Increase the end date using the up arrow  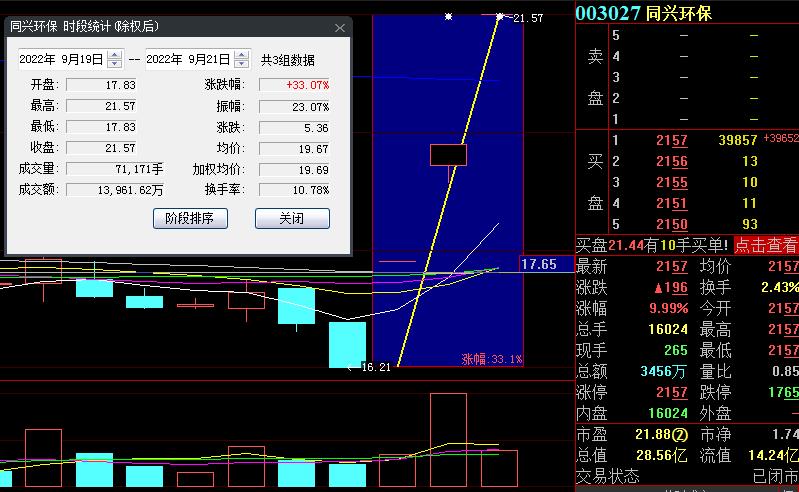(x=241, y=55)
